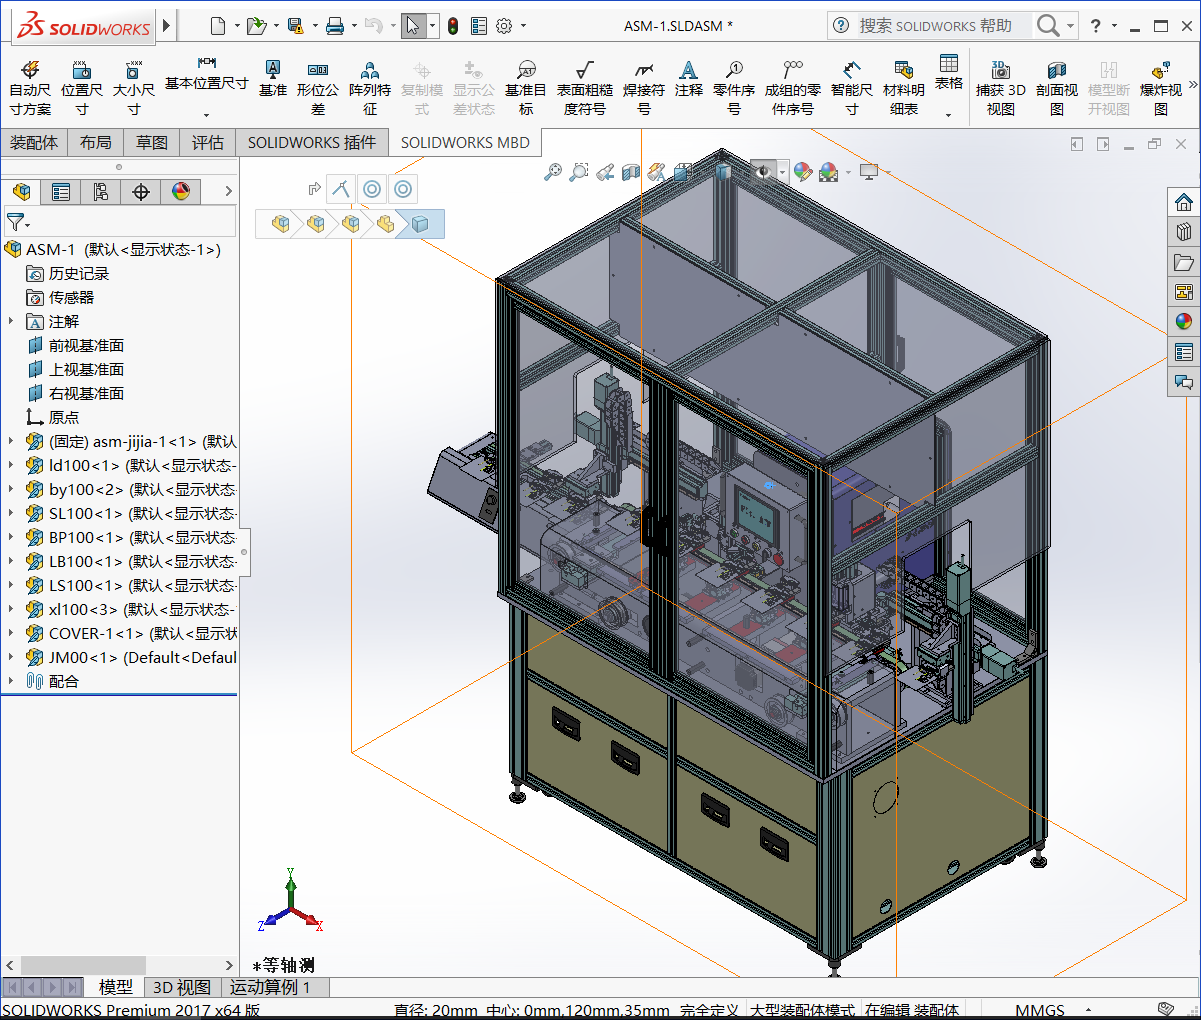Click the 基准 datum tool
Viewport: 1201px width, 1020px height.
pos(272,78)
